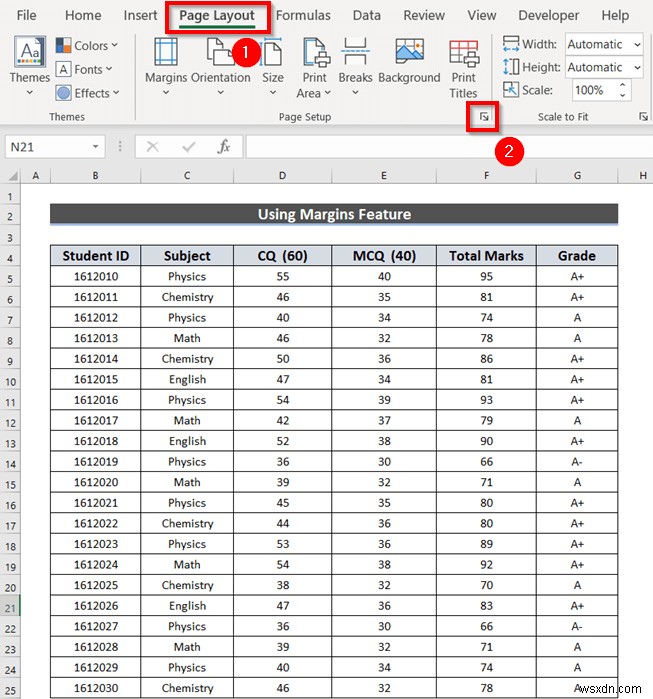Switch to the Formulas tab

tap(303, 15)
